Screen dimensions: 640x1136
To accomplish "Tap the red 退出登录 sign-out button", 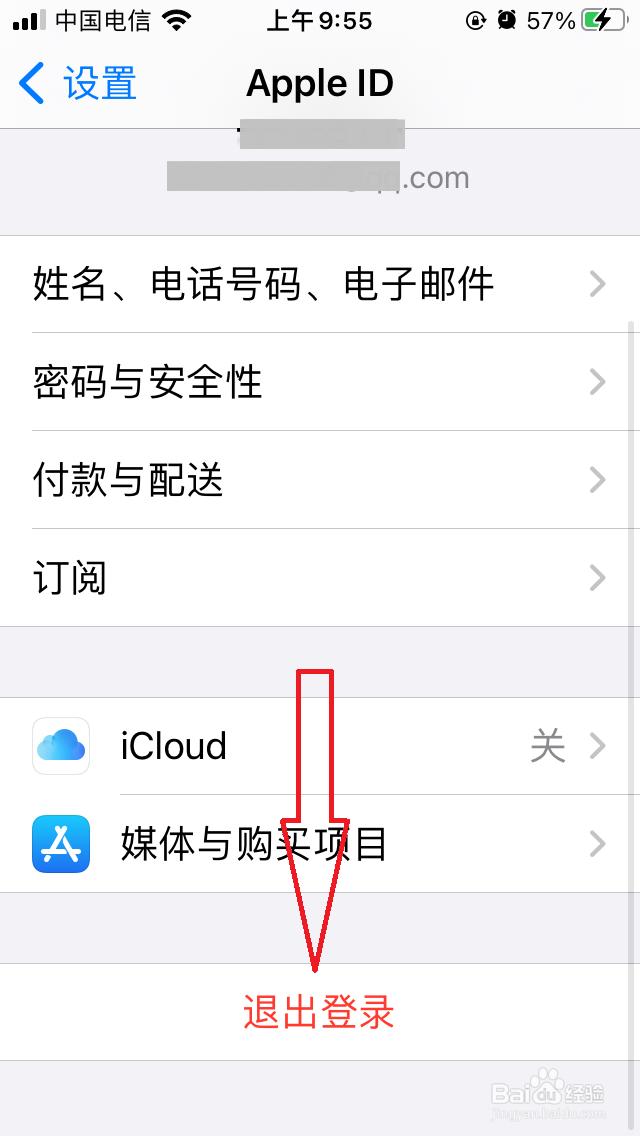I will click(x=319, y=1012).
